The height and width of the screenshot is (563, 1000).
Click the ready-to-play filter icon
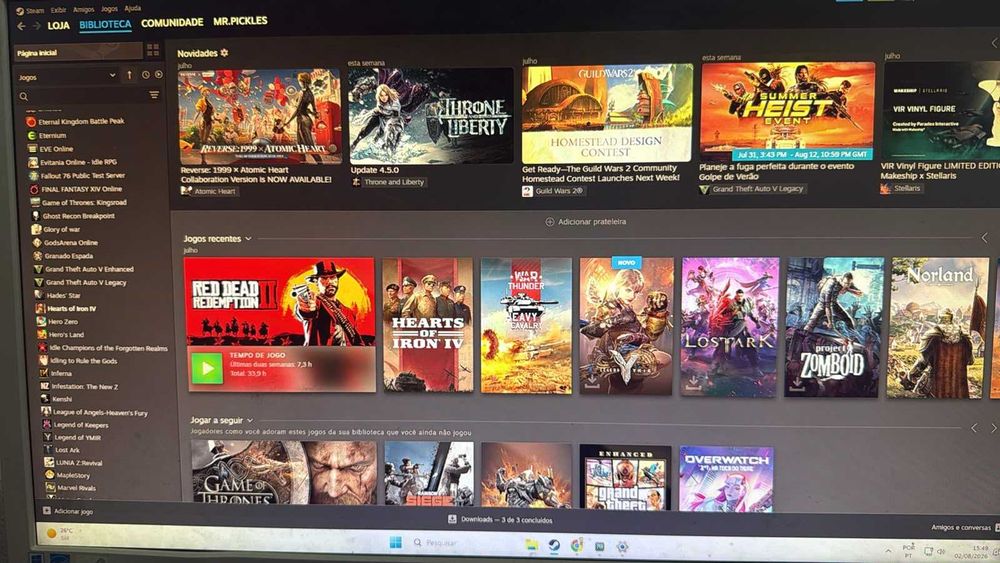158,75
